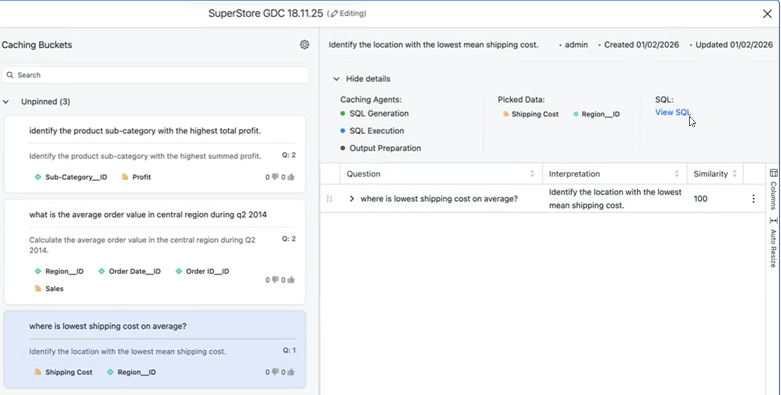This screenshot has width=781, height=395.
Task: Click thumbs-up on shipping cost bucket
Action: 291,372
